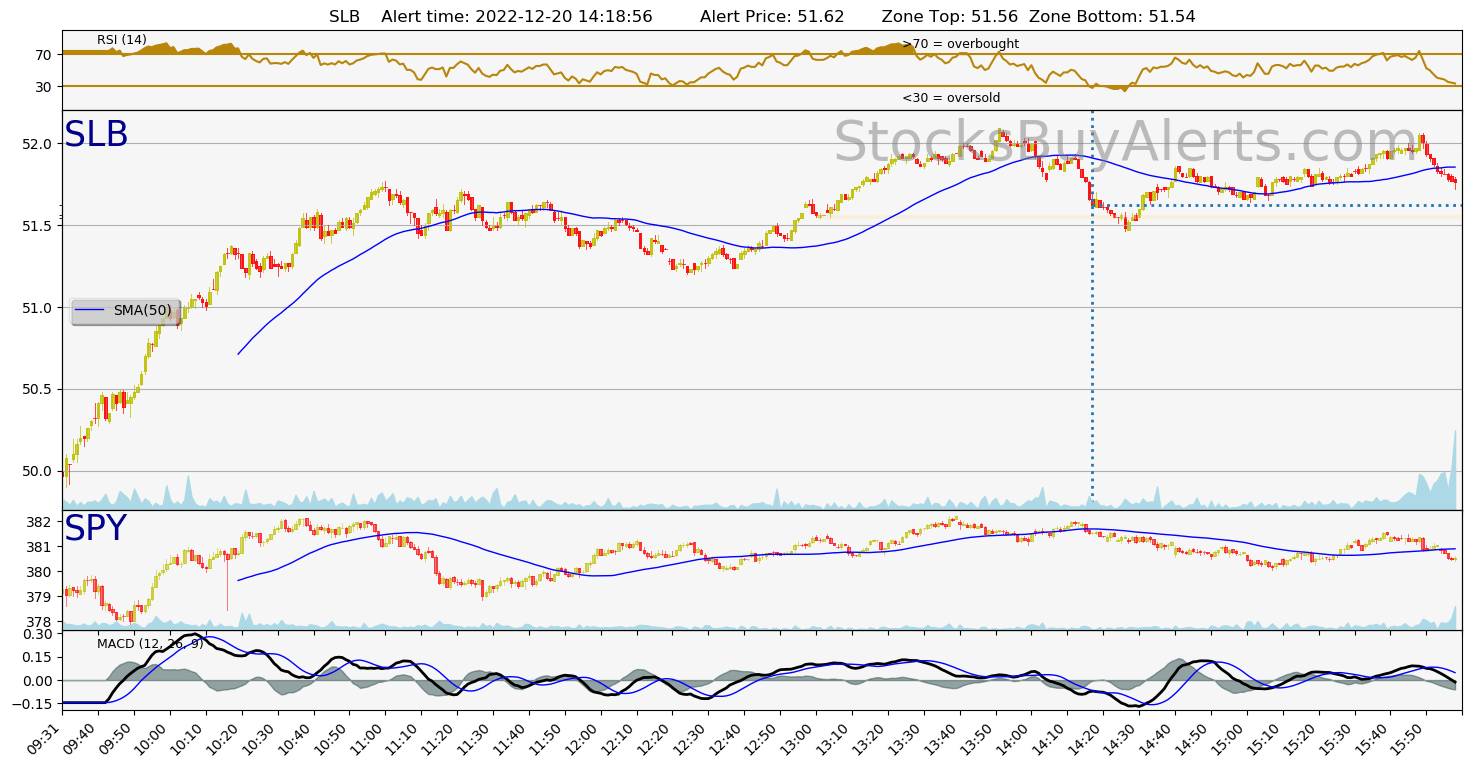
Task: Click the 'Alert Price: 51.62' title text
Action: (x=772, y=17)
